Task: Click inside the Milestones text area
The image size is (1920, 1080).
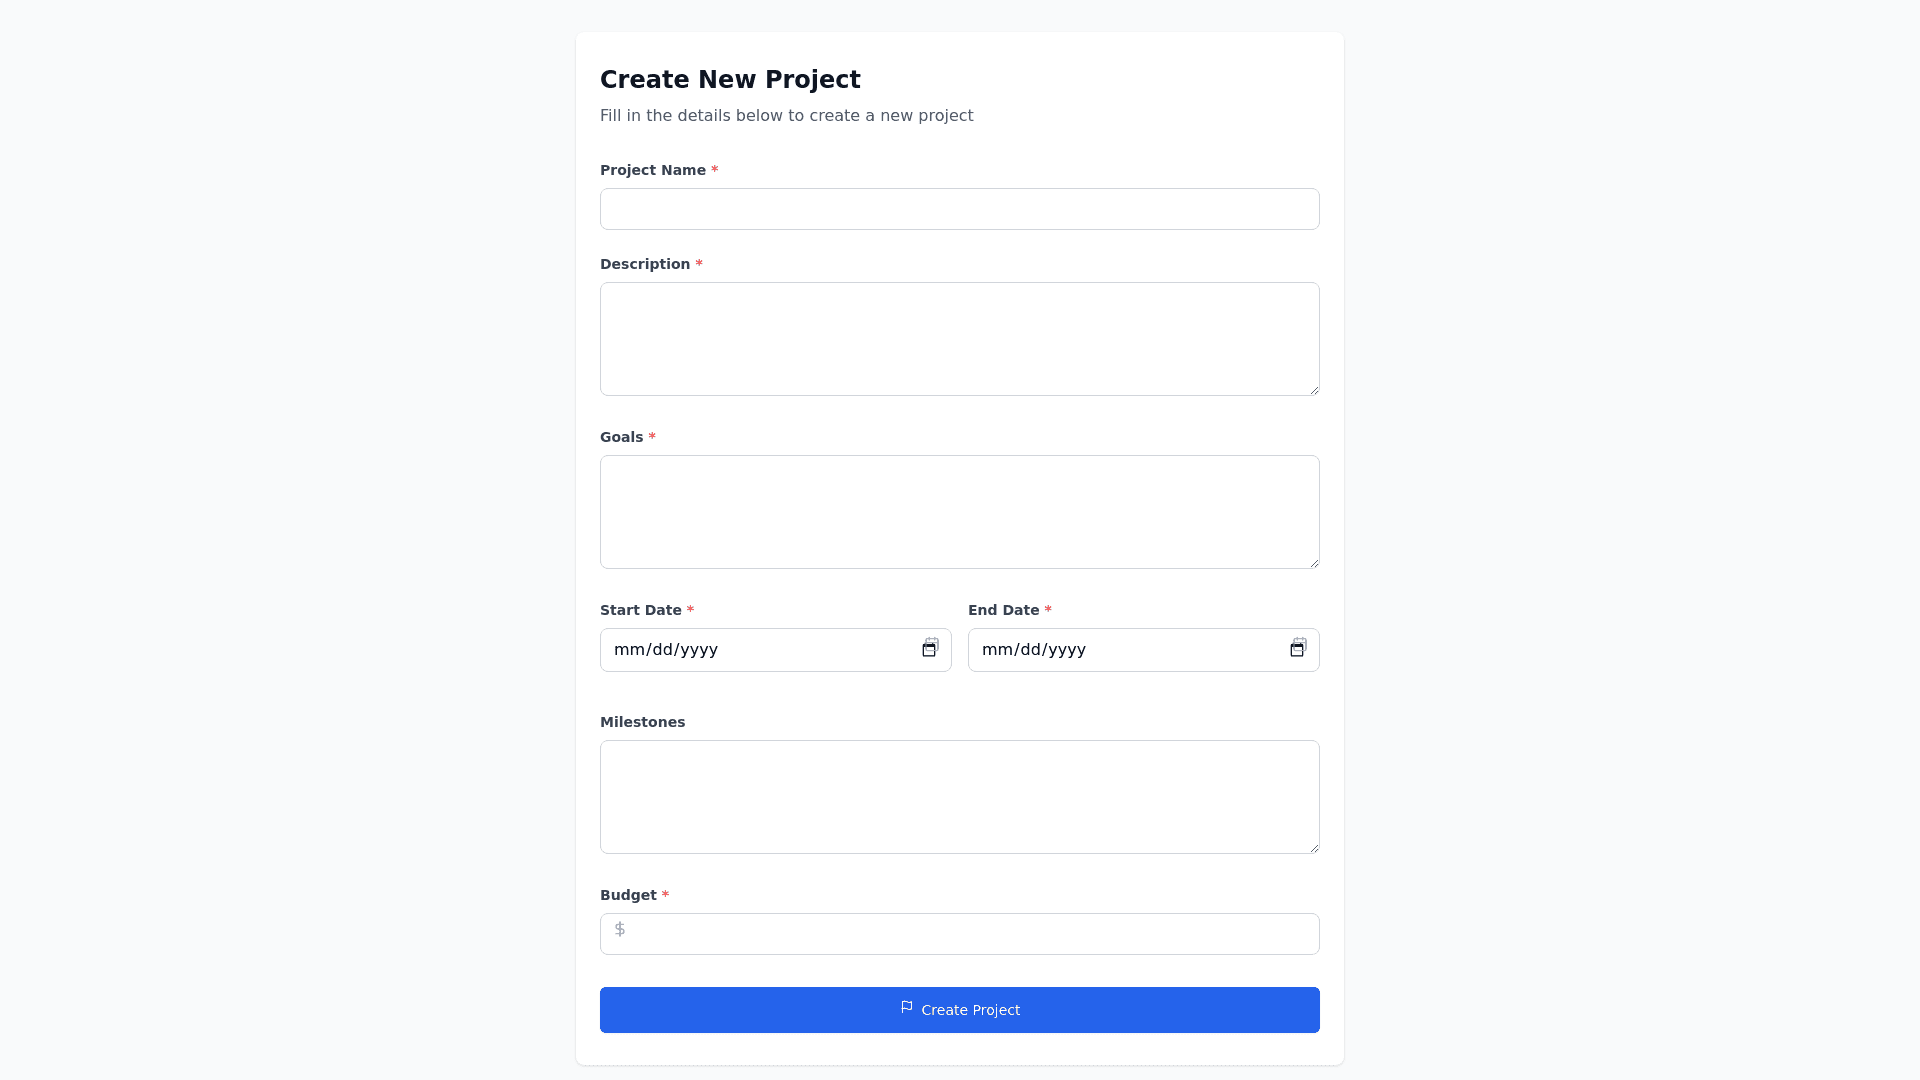Action: point(959,796)
